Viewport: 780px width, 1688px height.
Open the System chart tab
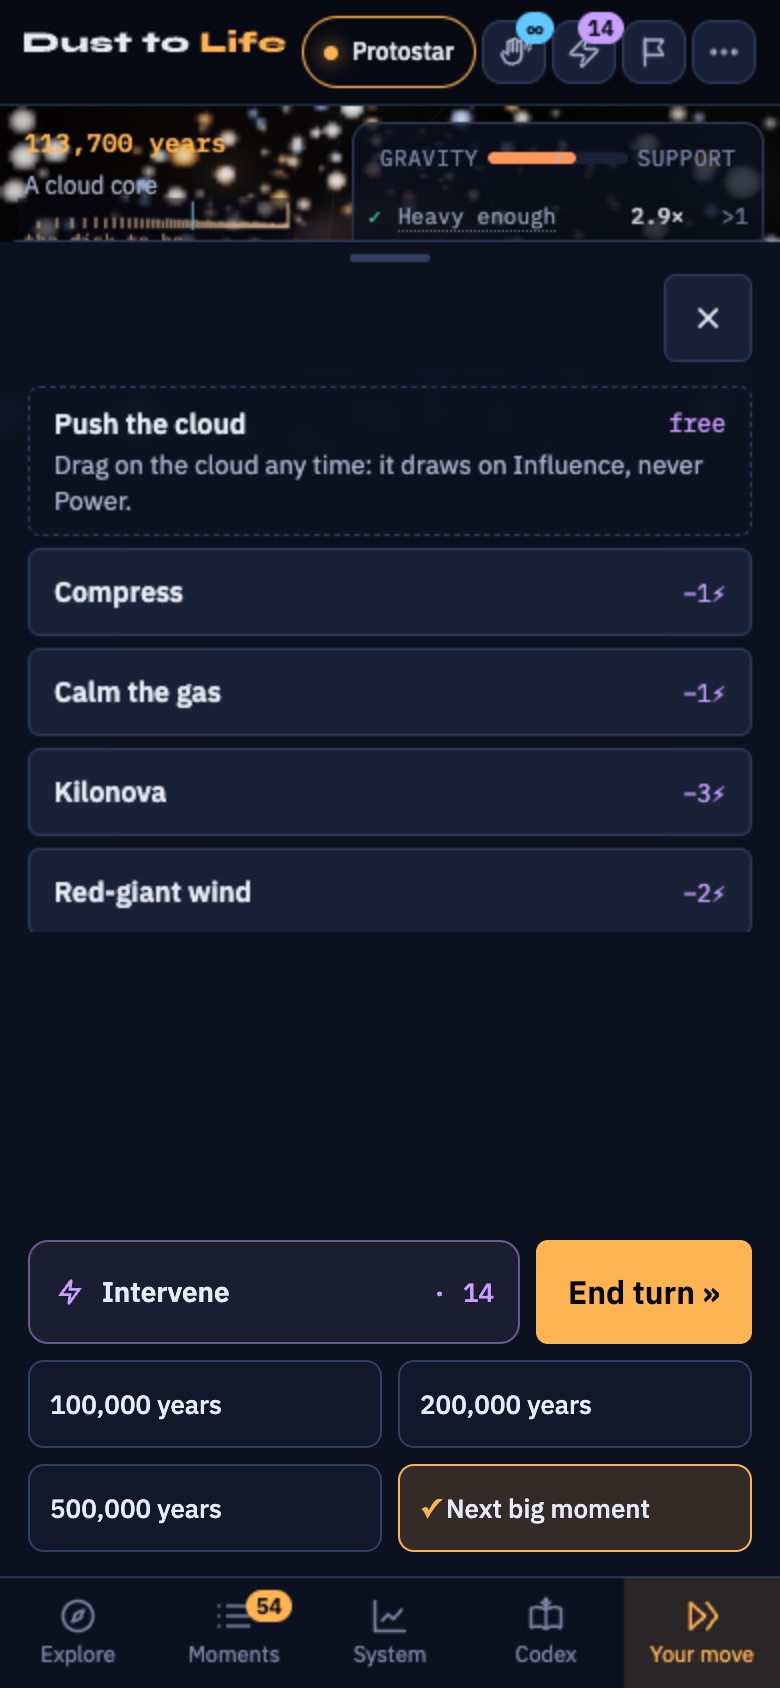[390, 1633]
